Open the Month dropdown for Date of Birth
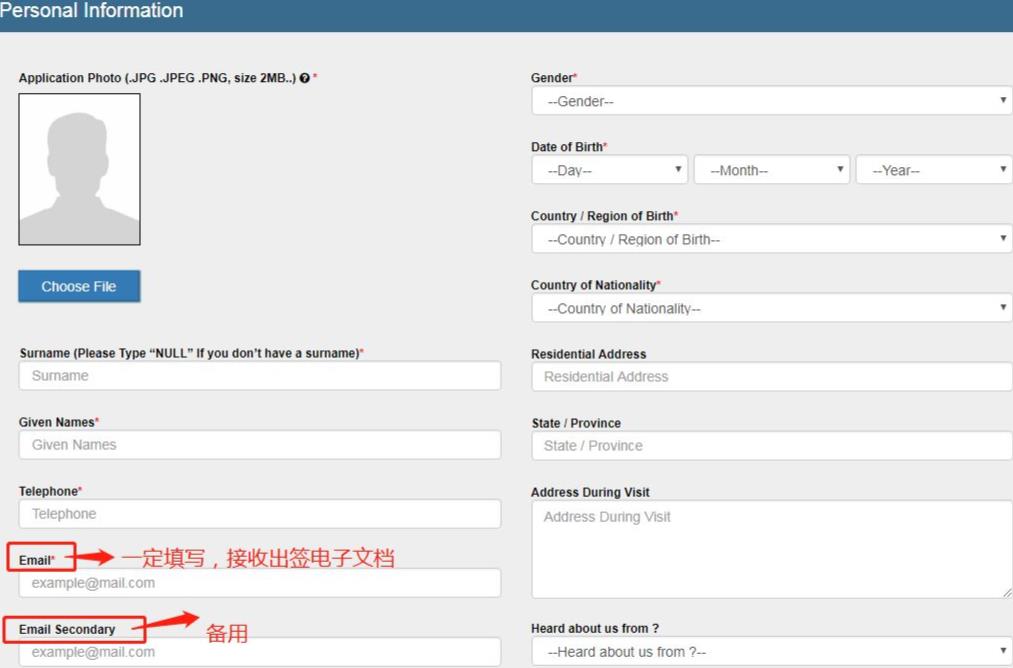Screen dimensions: 1013x668 tap(771, 170)
